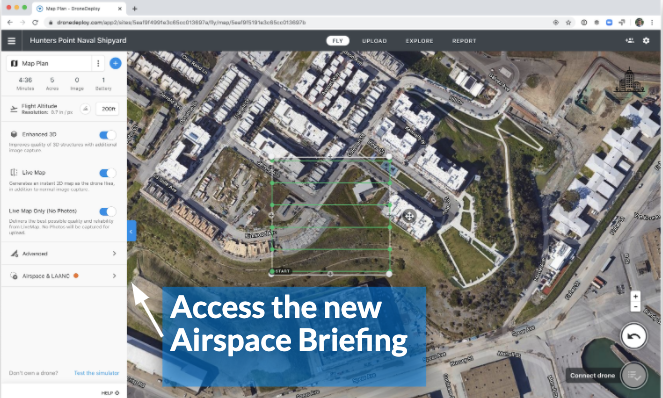Open the hamburger menu next to the site name
This screenshot has height=398, width=663.
pyautogui.click(x=11, y=41)
